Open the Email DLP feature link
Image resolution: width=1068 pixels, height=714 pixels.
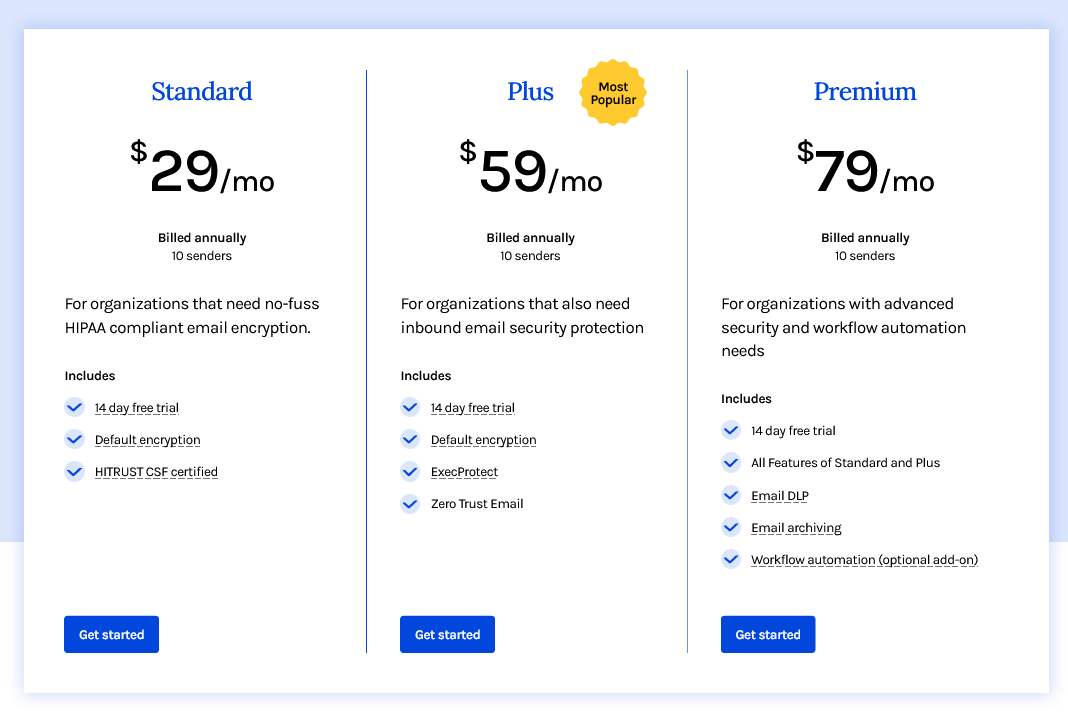pos(780,496)
